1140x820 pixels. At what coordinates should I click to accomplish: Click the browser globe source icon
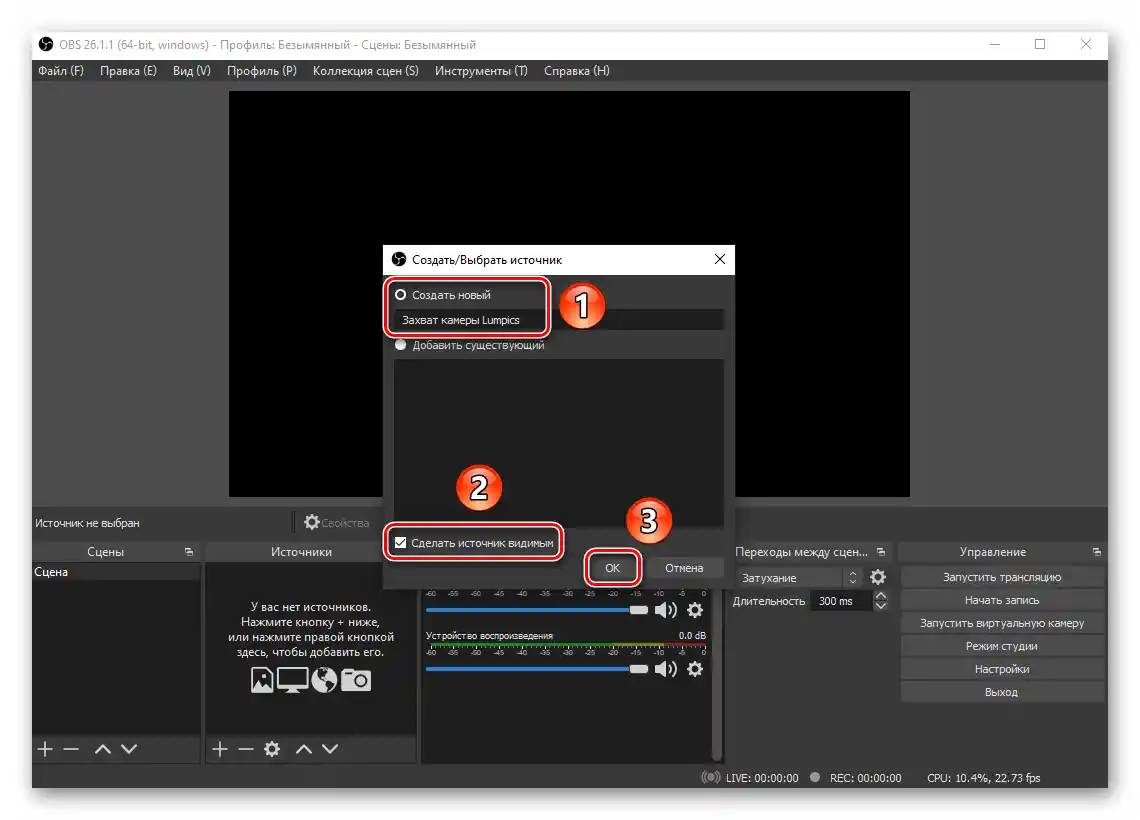(324, 680)
